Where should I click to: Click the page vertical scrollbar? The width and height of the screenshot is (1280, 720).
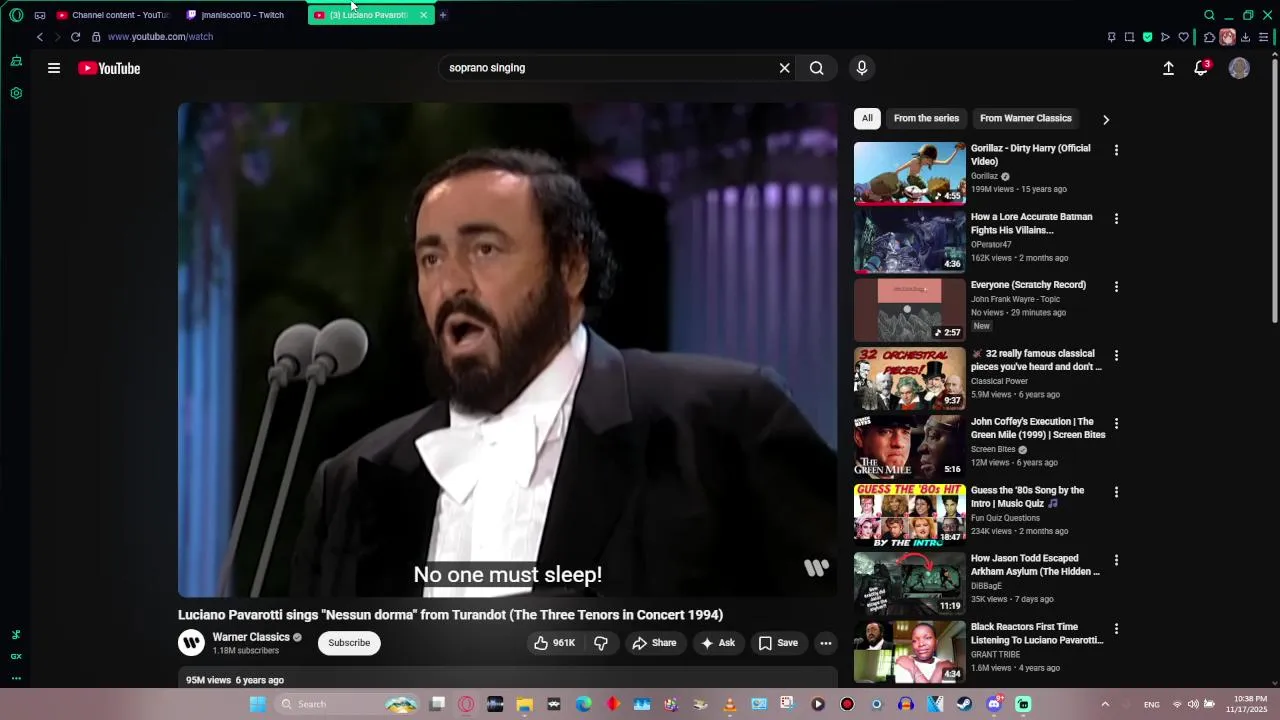[x=1274, y=190]
